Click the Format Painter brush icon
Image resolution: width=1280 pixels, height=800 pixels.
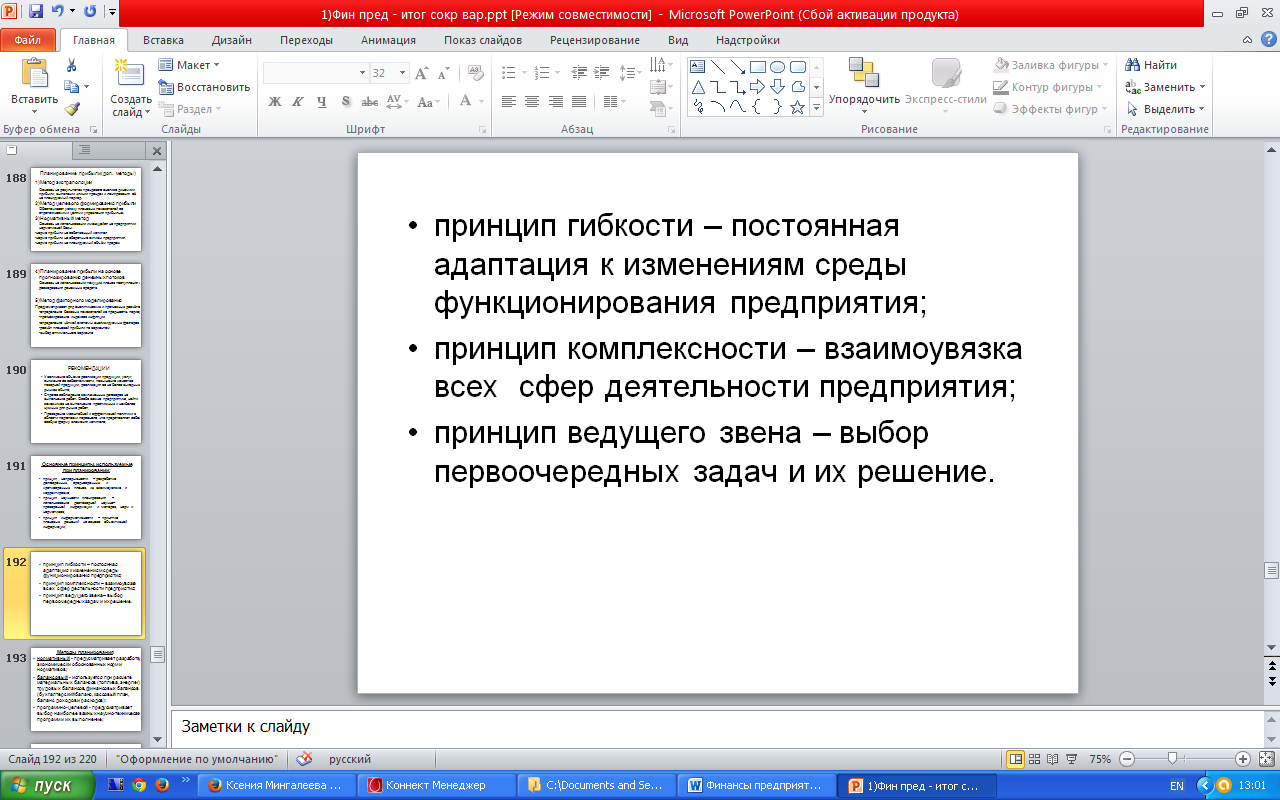pos(71,109)
